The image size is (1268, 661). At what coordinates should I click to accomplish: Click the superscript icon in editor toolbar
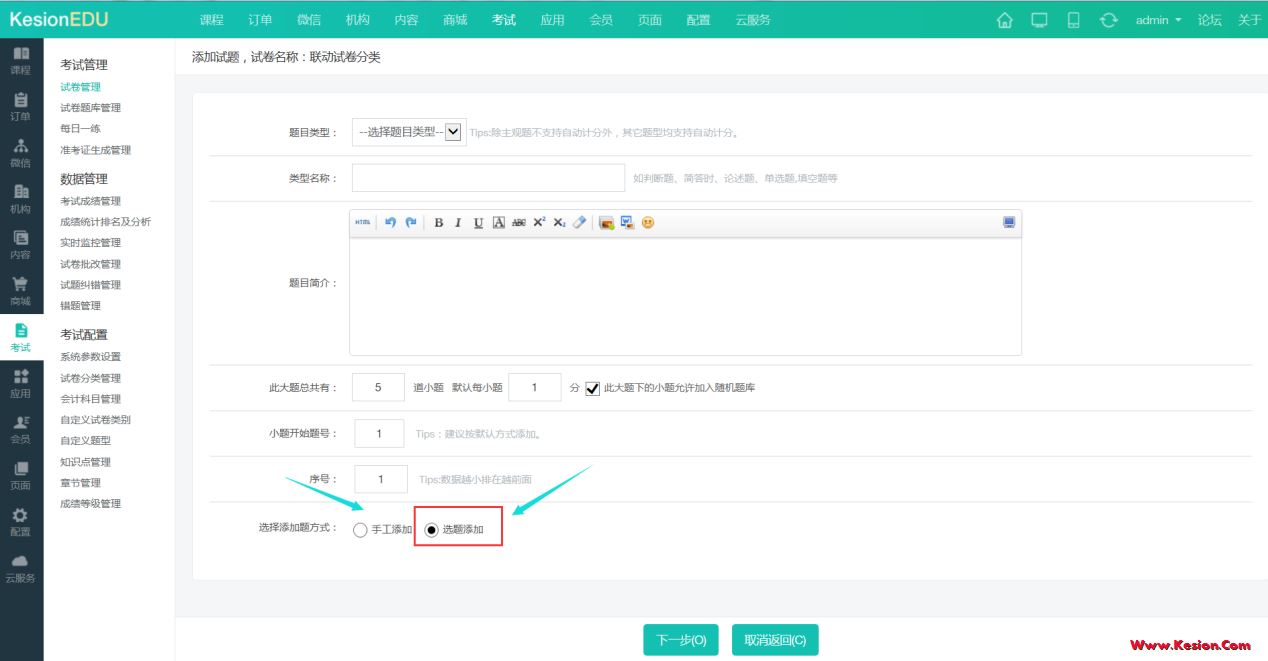pos(539,223)
